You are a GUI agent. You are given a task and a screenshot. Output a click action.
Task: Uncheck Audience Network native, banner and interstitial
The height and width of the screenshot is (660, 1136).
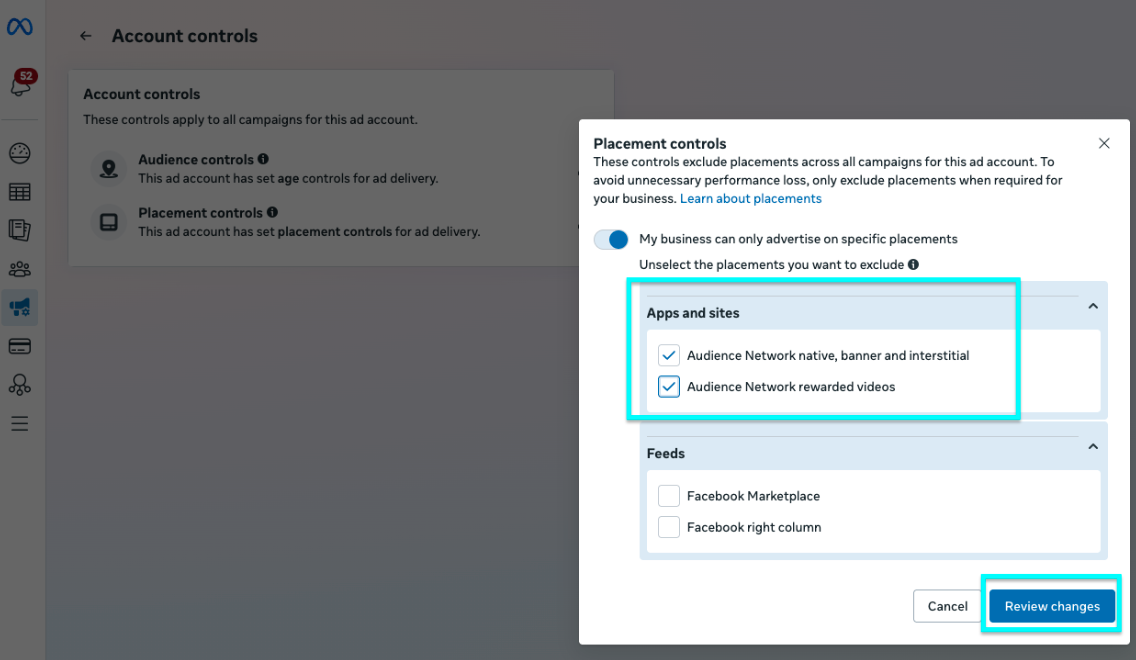[669, 355]
